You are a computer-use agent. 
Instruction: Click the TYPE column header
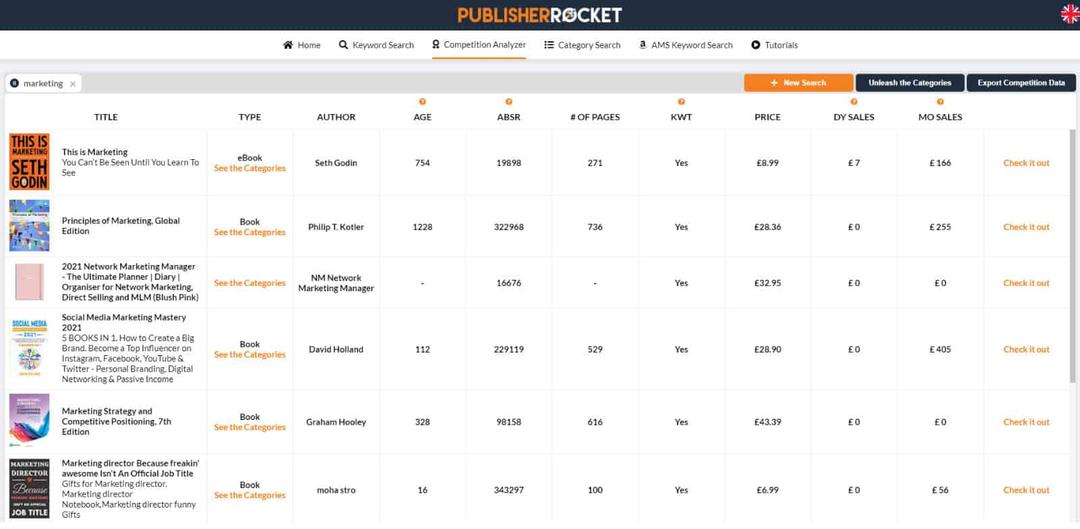pyautogui.click(x=249, y=117)
